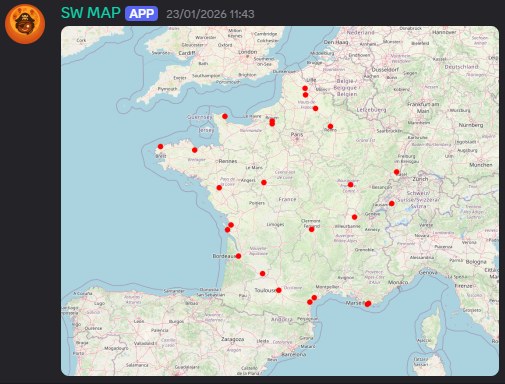This screenshot has height=384, width=505.
Task: Click the Zaragoza label on the map
Action: point(233,339)
